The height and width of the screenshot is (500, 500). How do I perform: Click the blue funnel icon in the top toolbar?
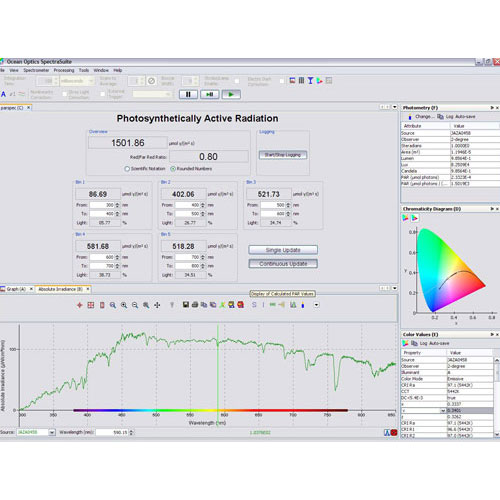[310, 81]
